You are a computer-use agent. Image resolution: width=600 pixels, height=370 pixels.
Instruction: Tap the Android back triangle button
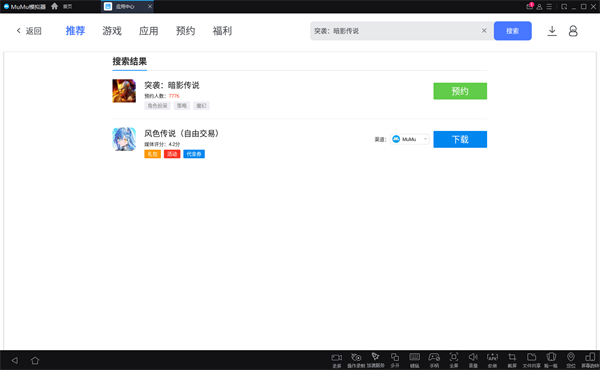pyautogui.click(x=15, y=360)
